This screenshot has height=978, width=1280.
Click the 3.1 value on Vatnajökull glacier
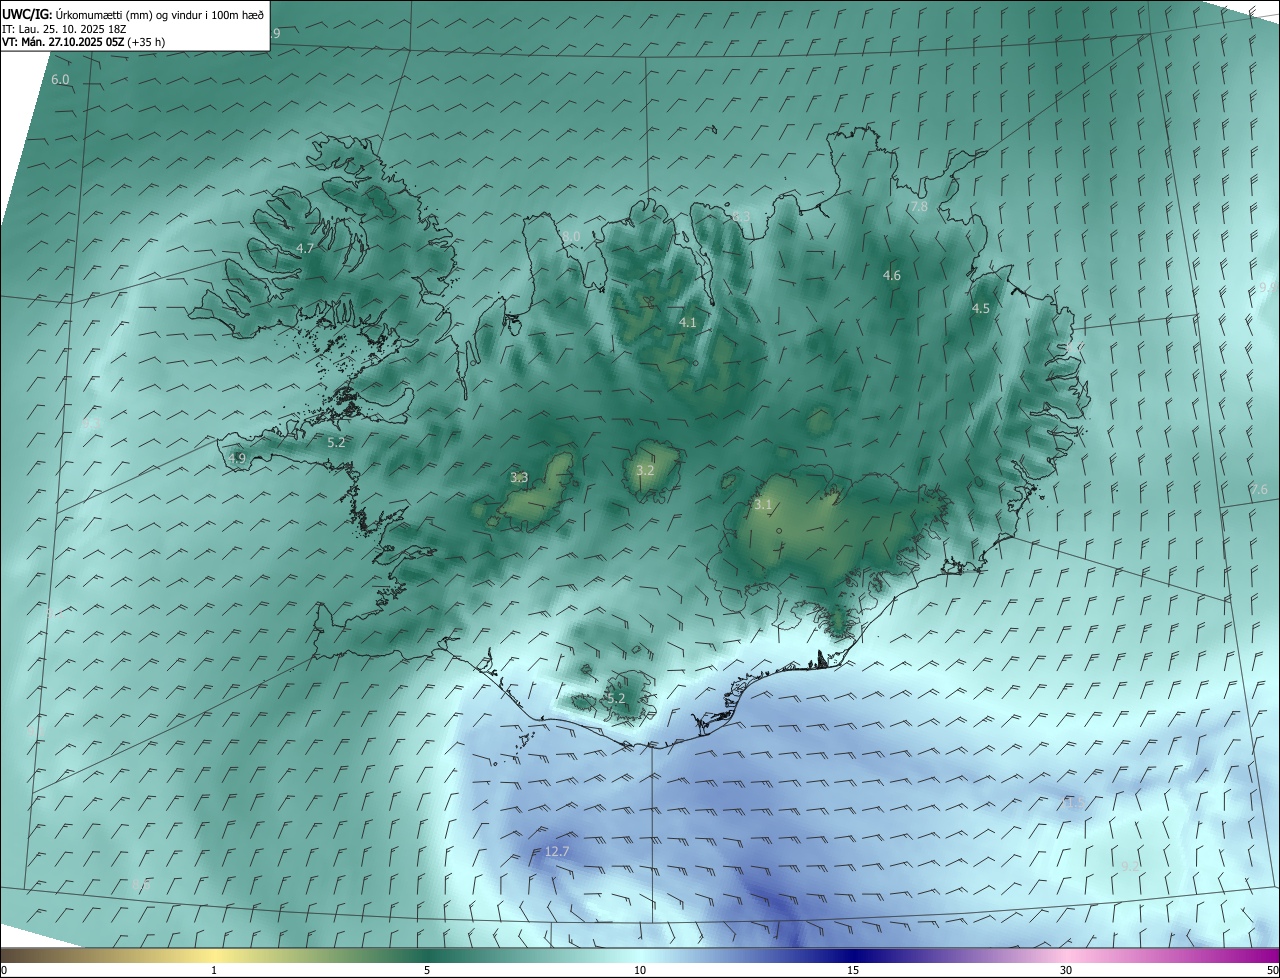[763, 505]
